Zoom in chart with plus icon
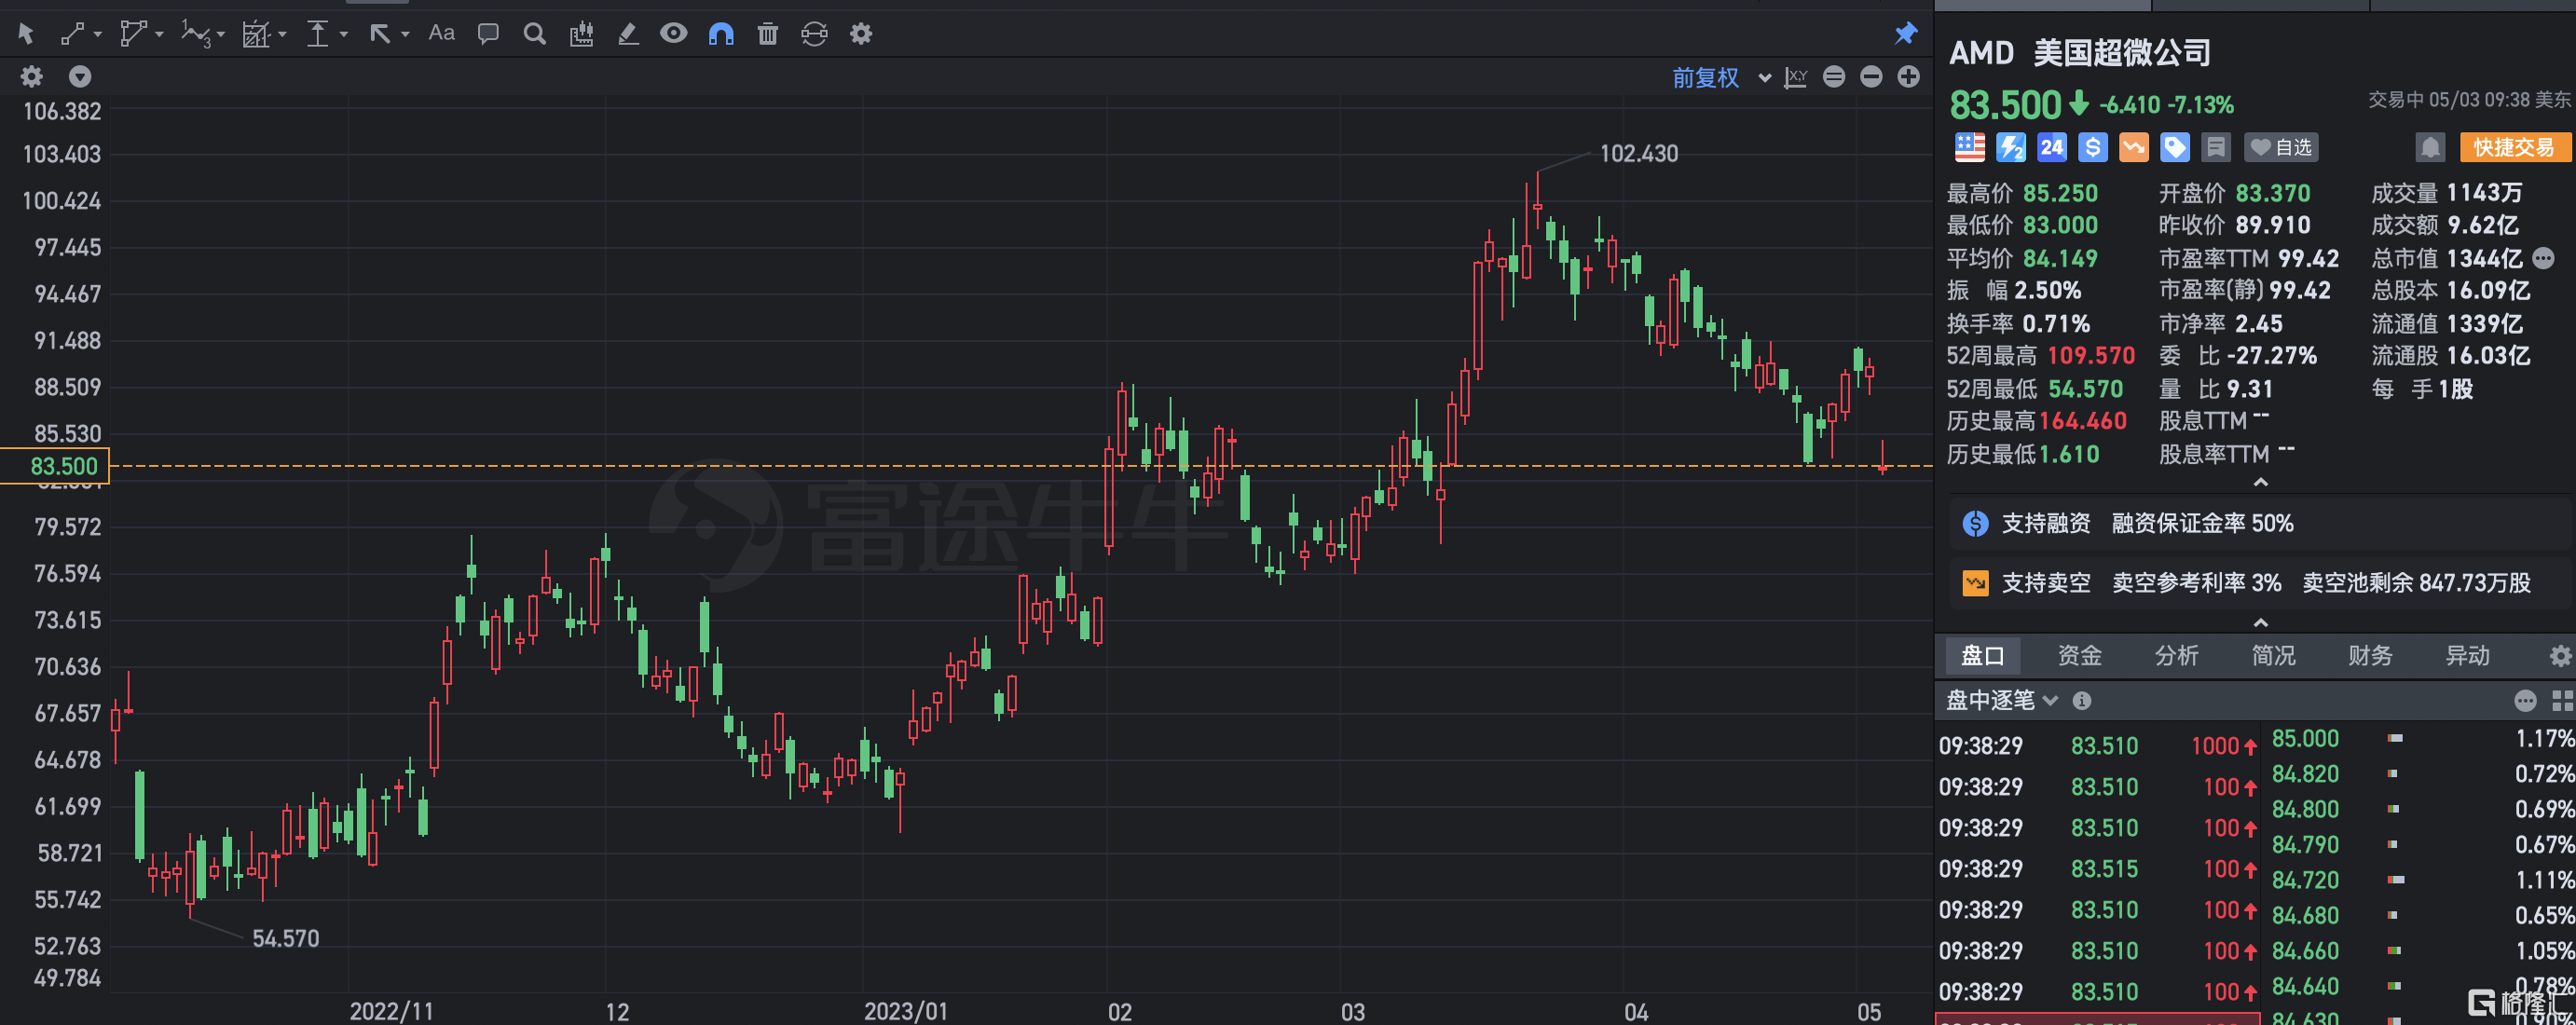2576x1025 pixels. [1909, 76]
